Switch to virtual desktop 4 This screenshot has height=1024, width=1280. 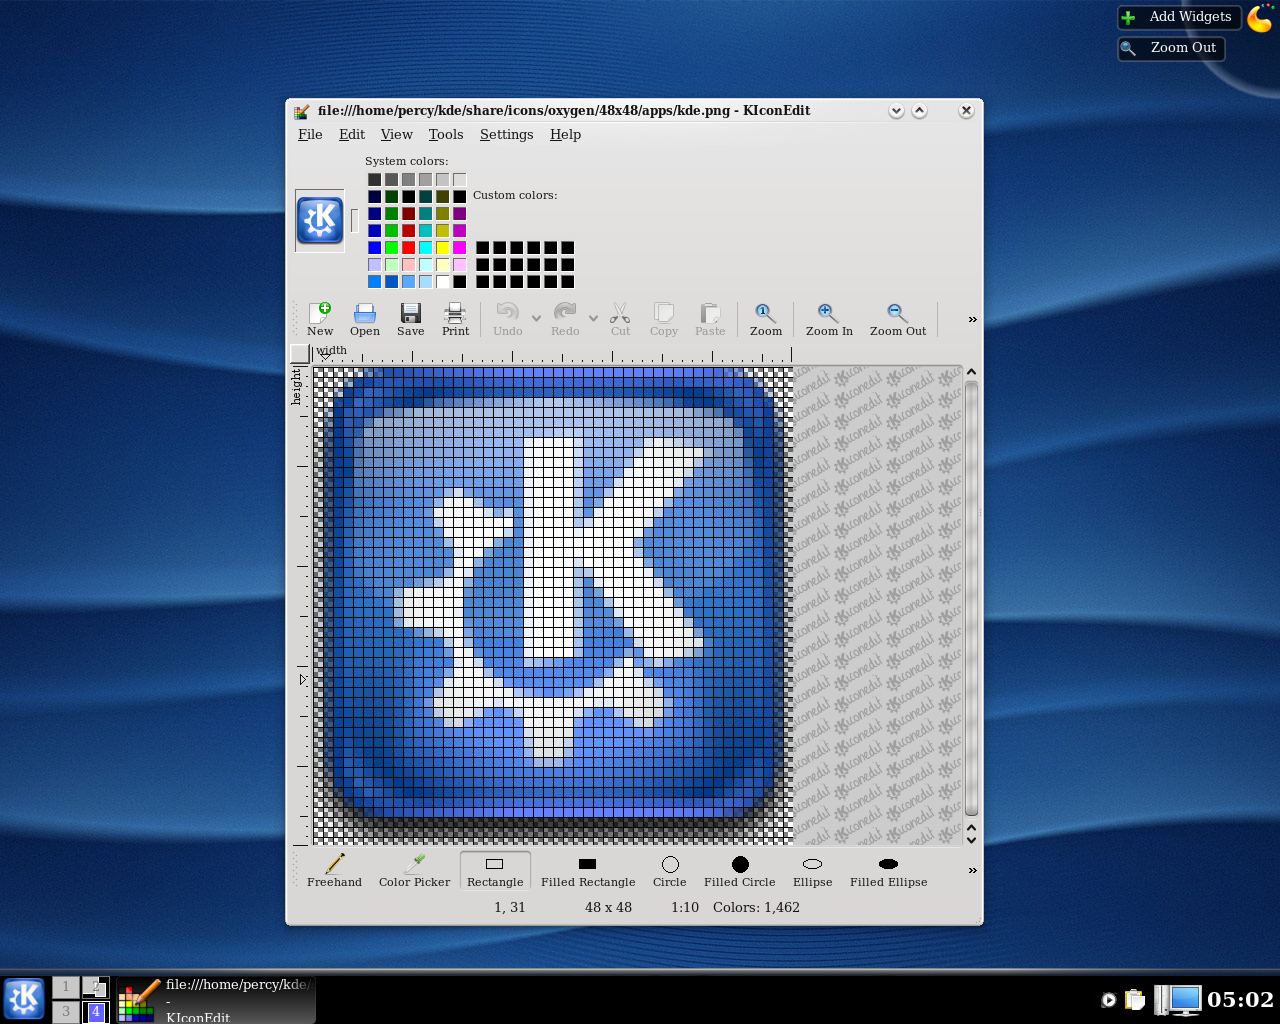click(x=96, y=1012)
